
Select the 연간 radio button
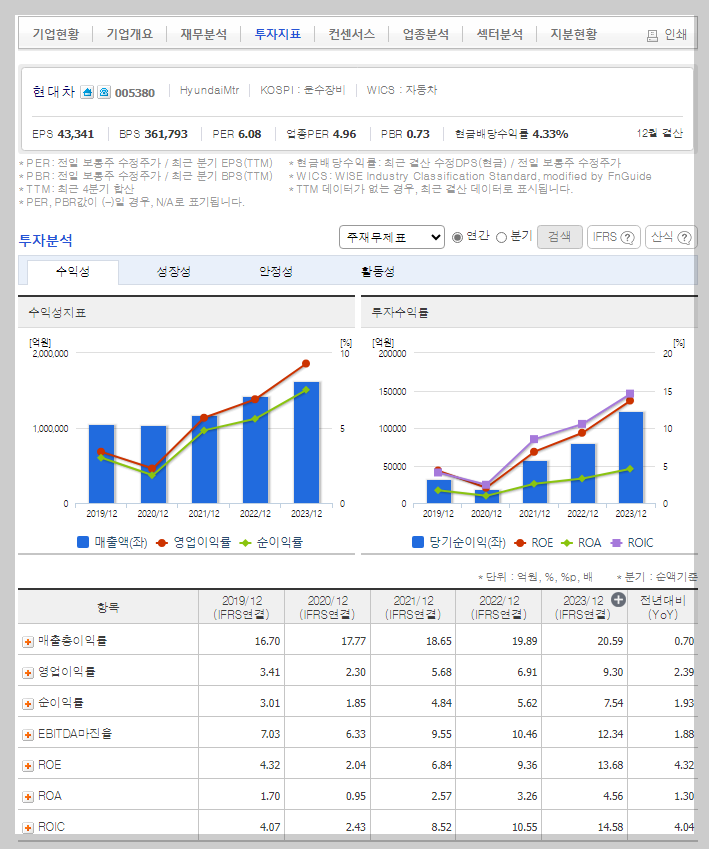click(x=457, y=237)
